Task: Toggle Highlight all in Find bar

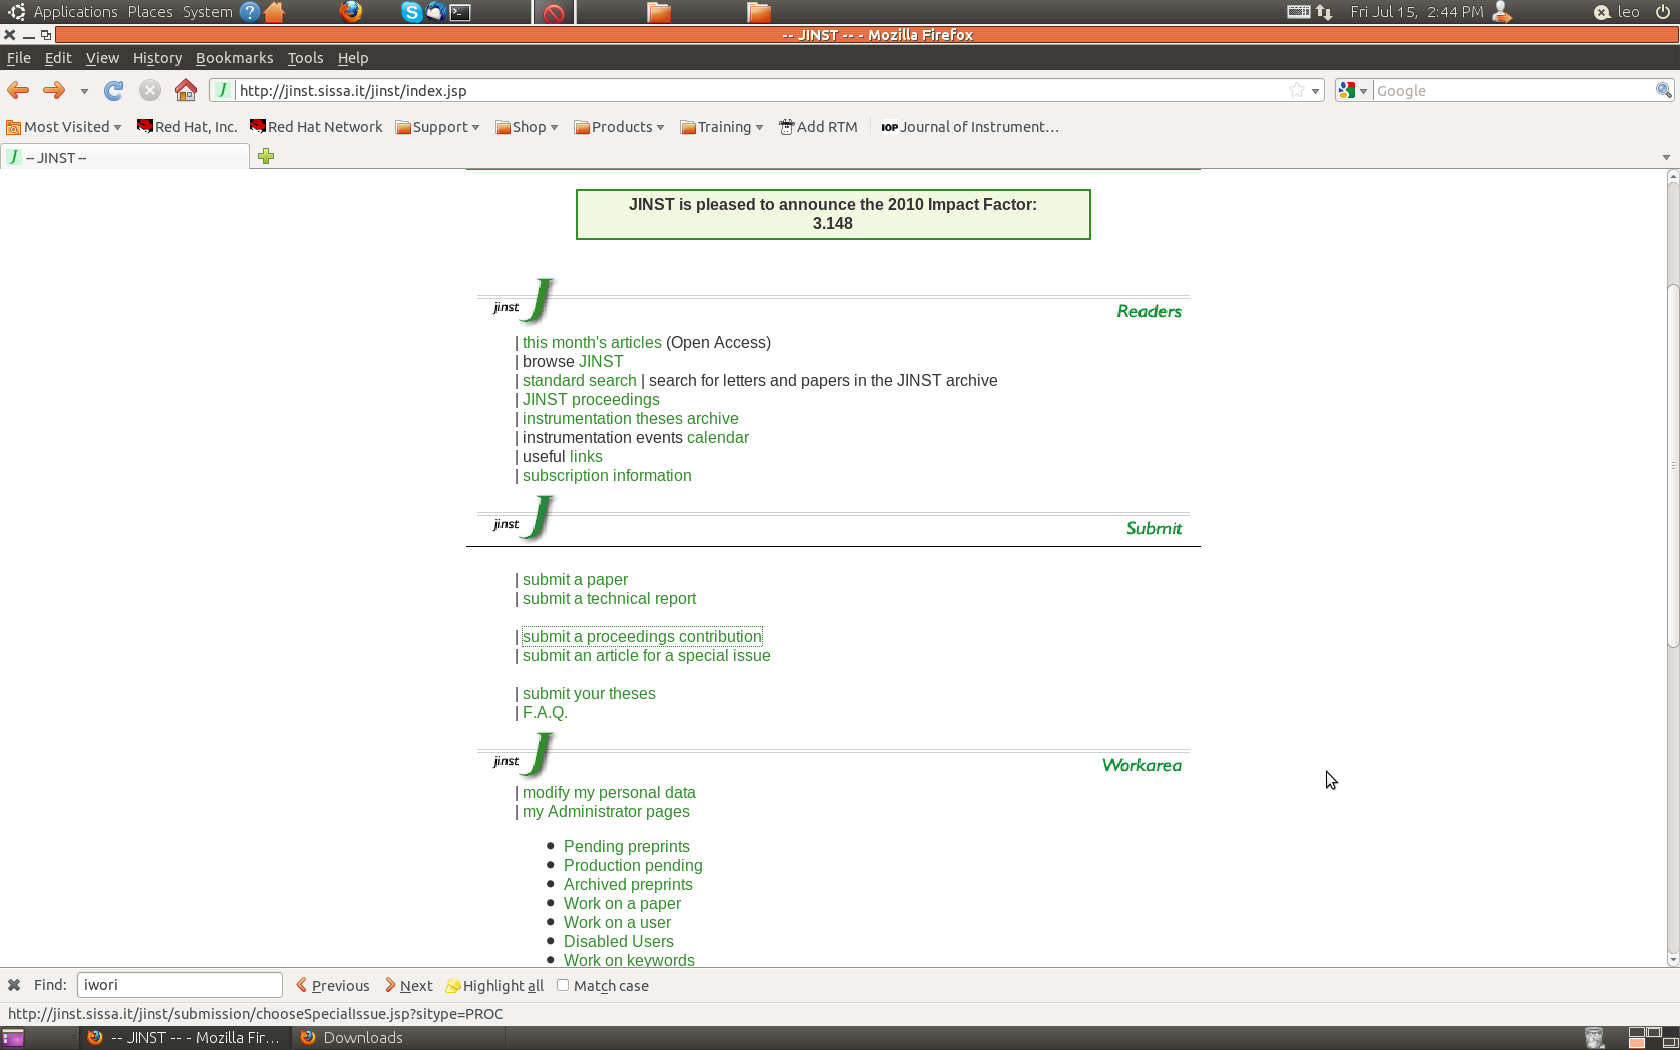Action: pyautogui.click(x=495, y=986)
